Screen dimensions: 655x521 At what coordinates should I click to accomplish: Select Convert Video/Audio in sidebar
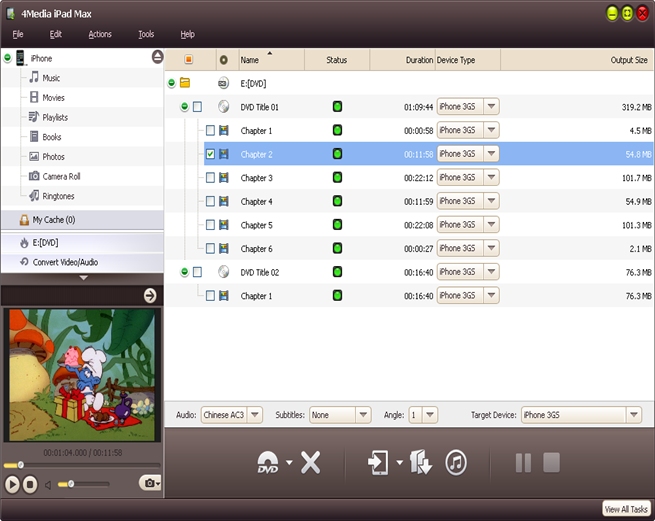point(66,262)
